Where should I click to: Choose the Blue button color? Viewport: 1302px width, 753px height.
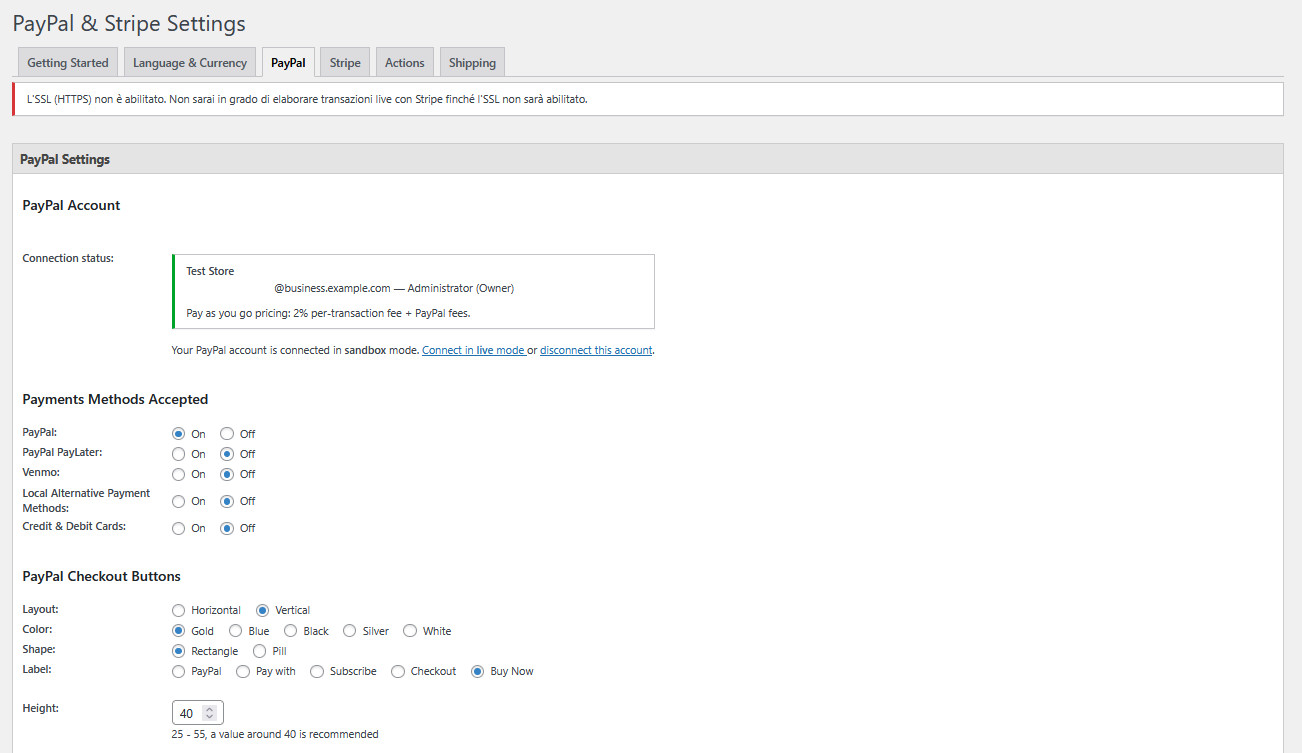234,630
